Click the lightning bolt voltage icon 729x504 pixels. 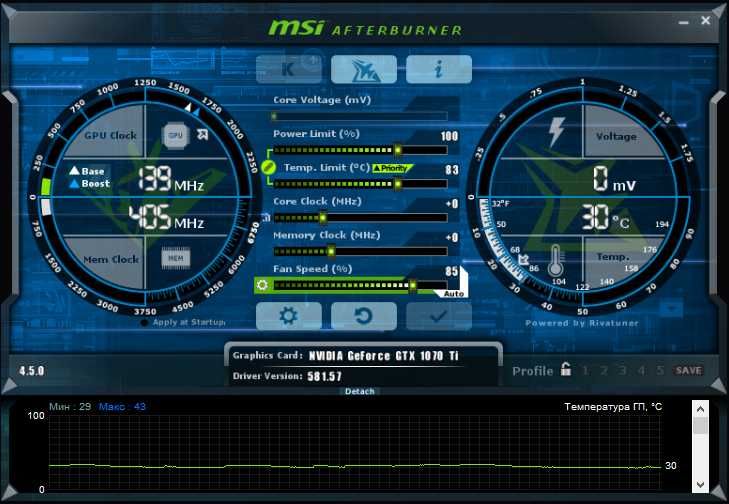556,132
